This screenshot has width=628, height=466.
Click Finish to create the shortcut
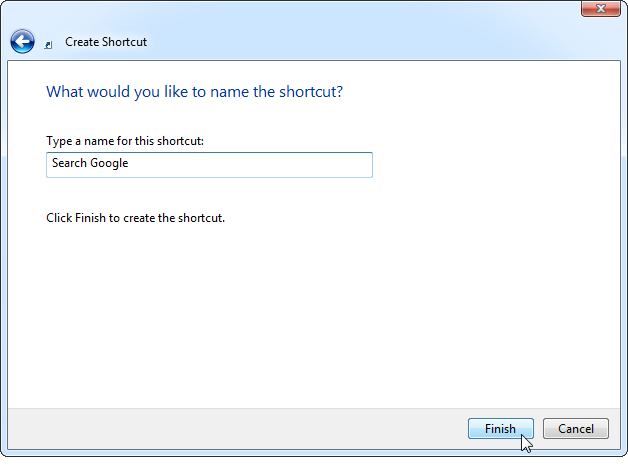(x=501, y=428)
